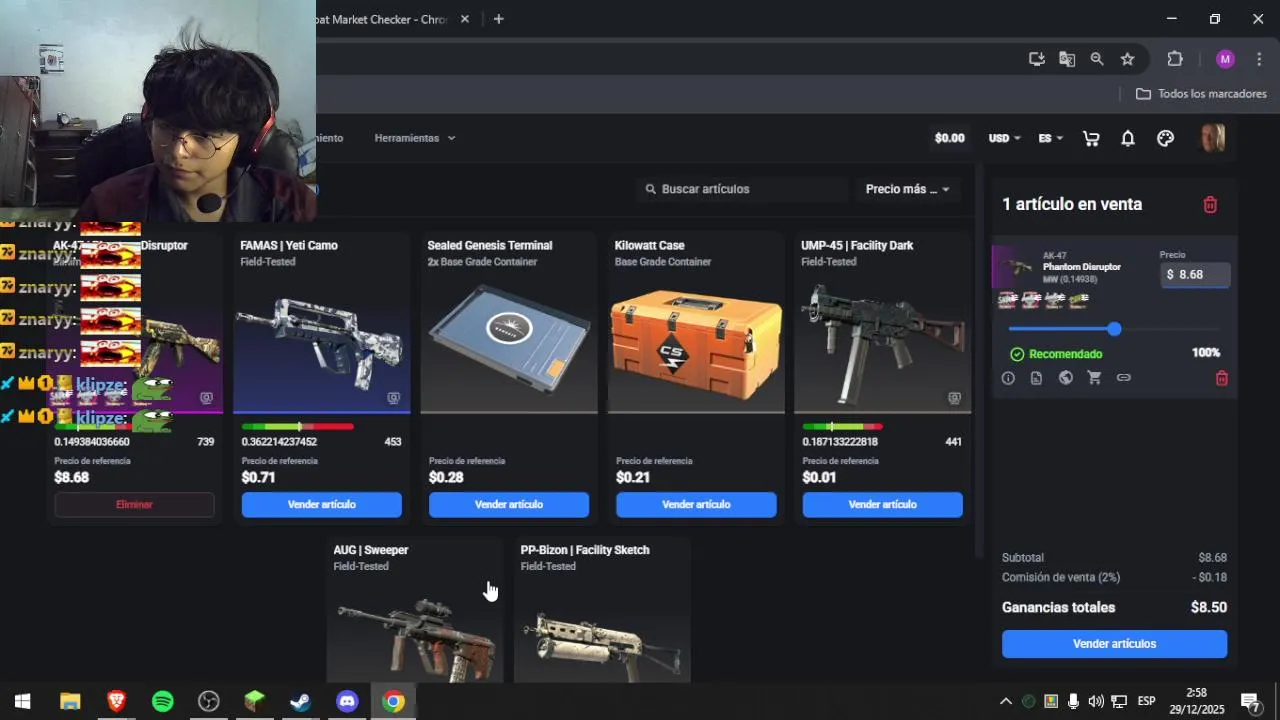Click the cart icon in AK-47 listing

(1094, 378)
